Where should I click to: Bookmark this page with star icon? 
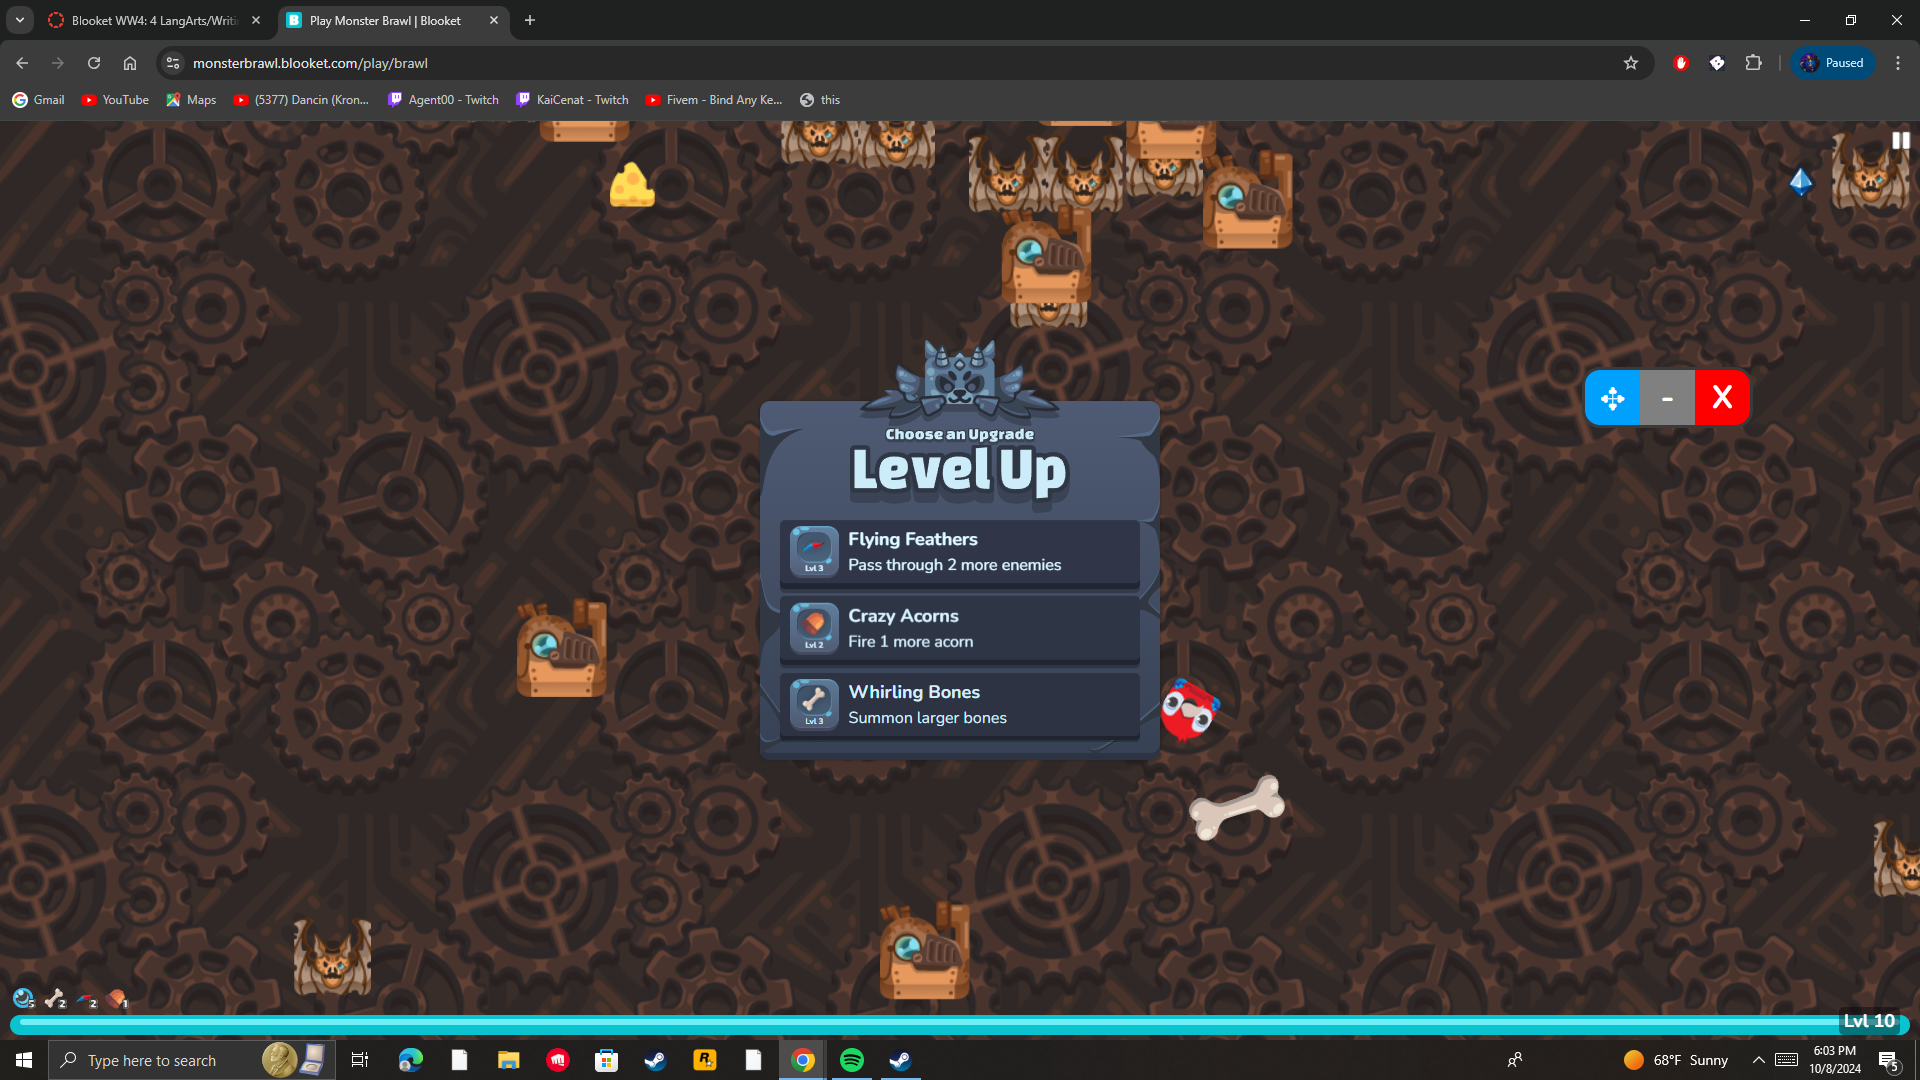[1631, 63]
